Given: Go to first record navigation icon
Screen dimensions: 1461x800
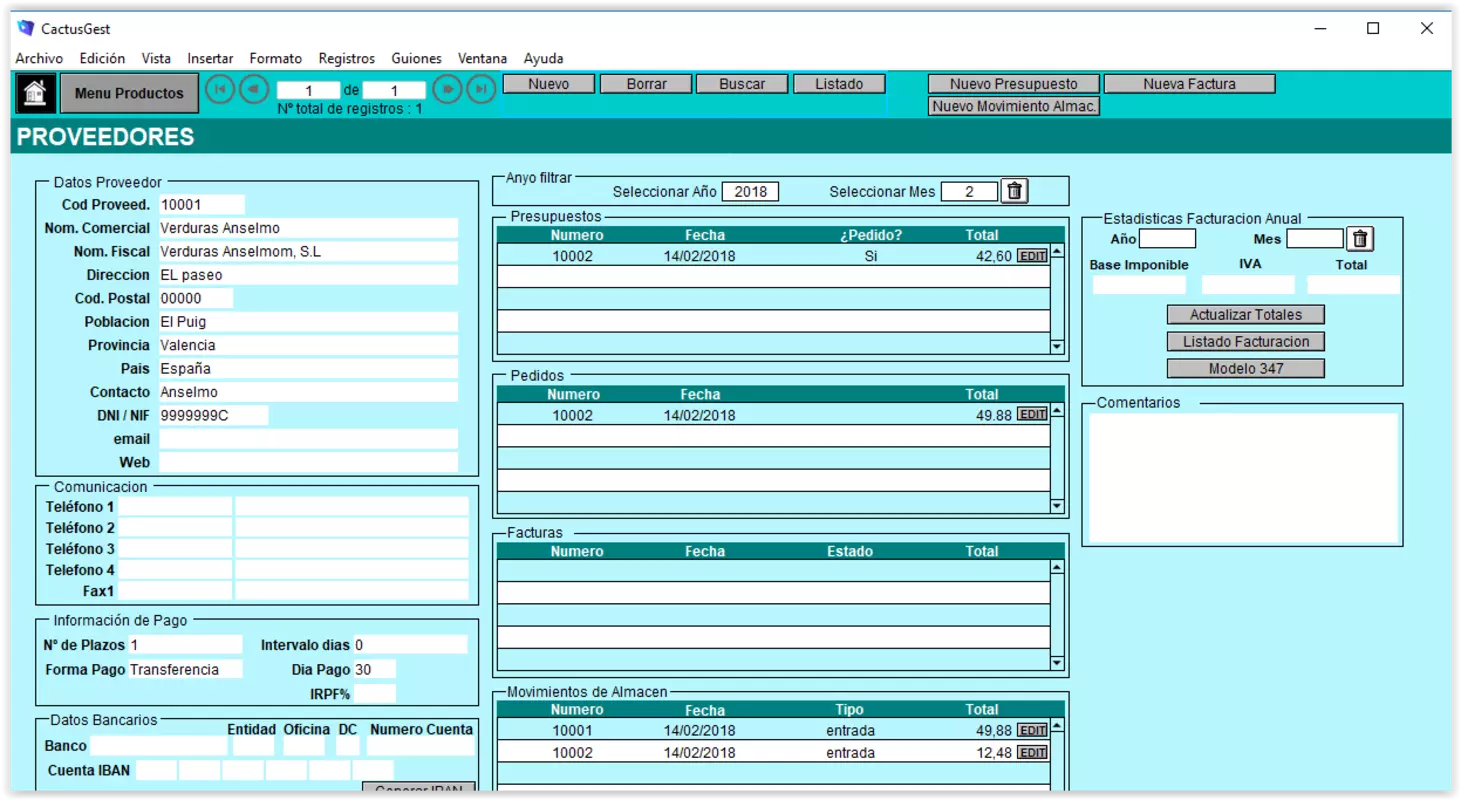Looking at the screenshot, I should pyautogui.click(x=220, y=89).
